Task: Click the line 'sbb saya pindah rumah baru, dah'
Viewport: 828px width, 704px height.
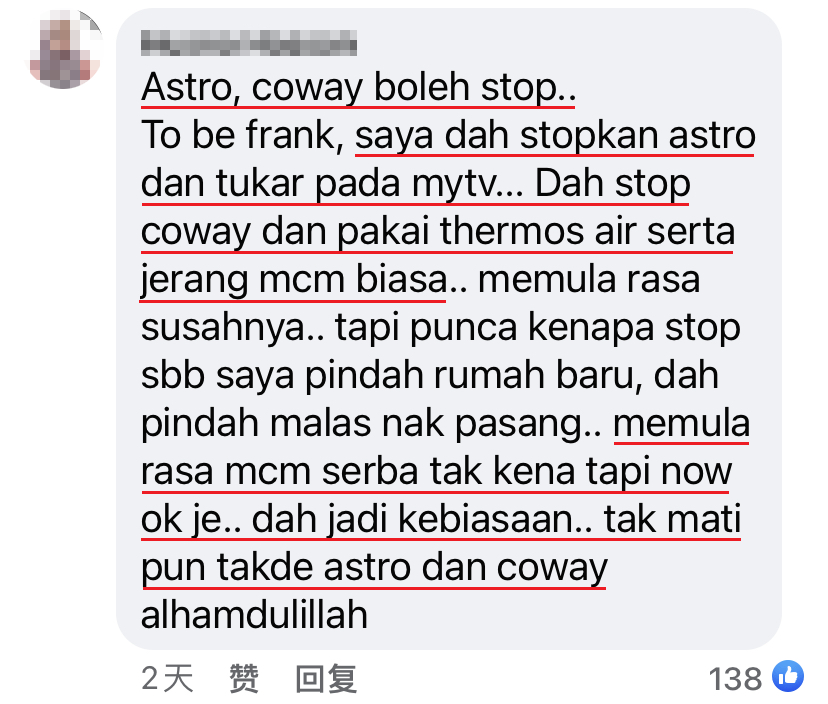Action: pos(430,376)
